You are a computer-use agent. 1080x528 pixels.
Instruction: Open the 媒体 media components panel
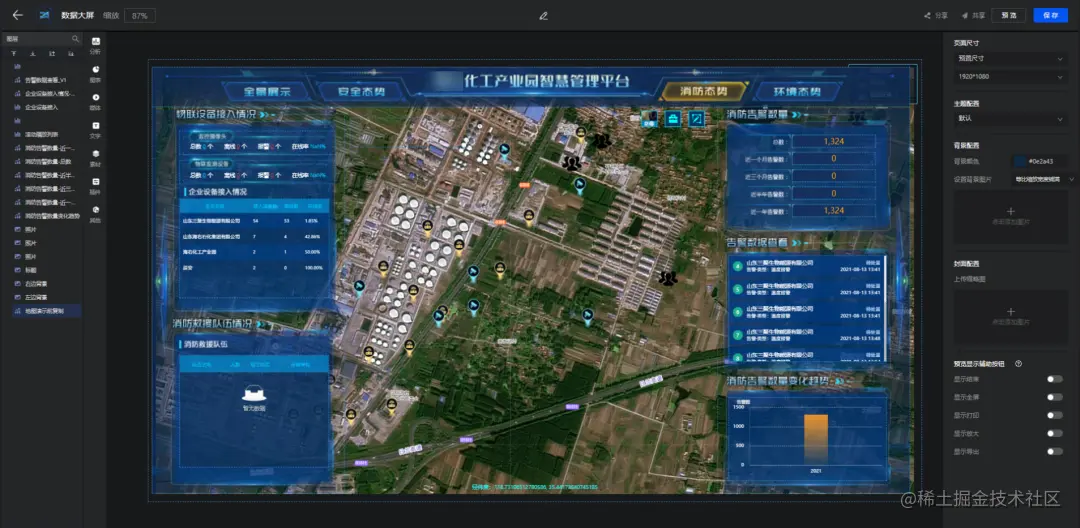(x=95, y=101)
